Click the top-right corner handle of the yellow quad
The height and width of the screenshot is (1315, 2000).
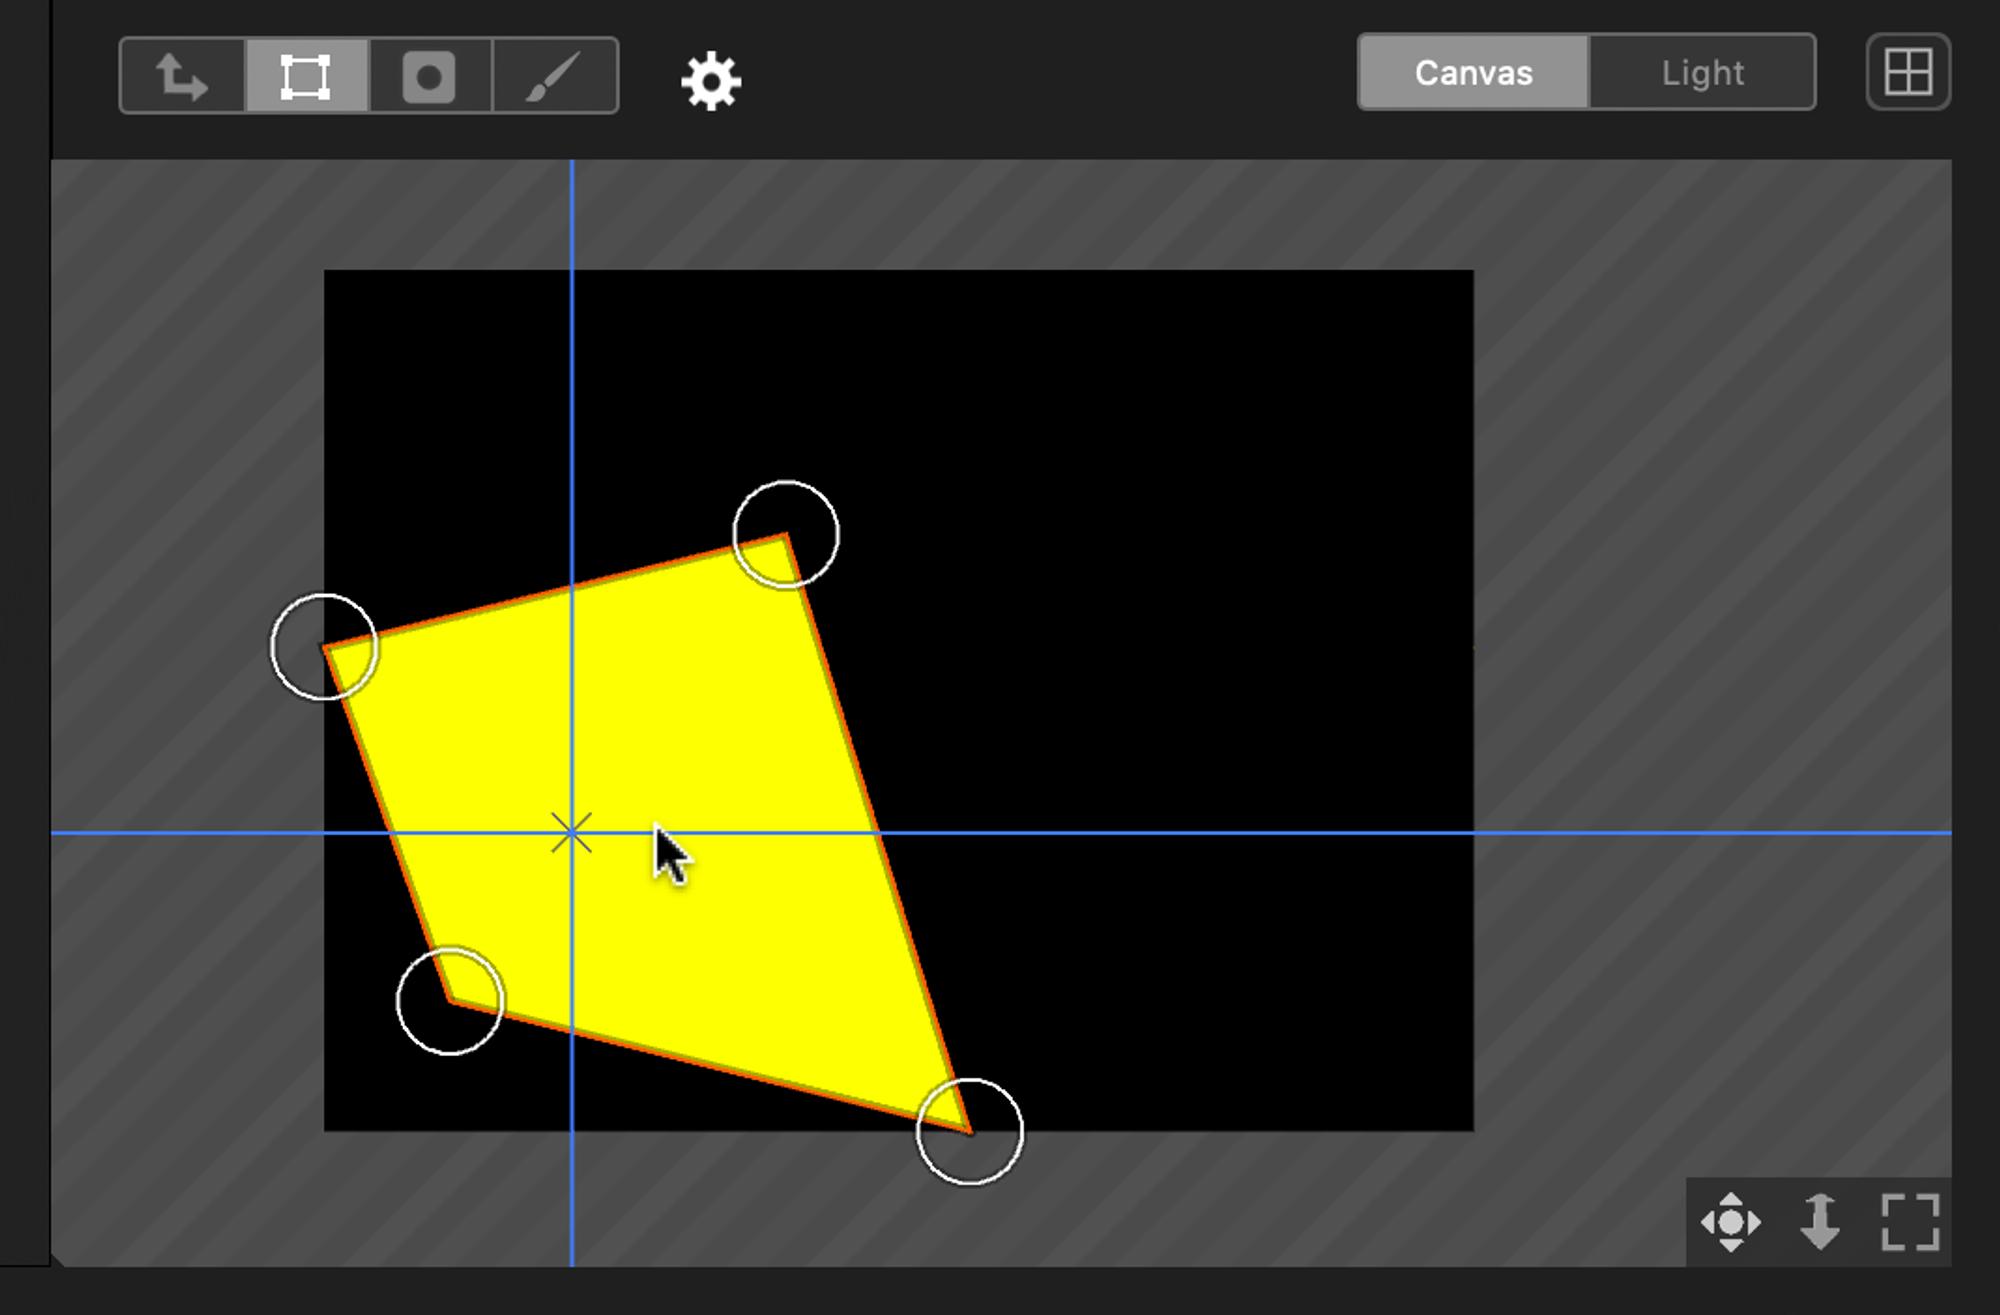[x=786, y=534]
